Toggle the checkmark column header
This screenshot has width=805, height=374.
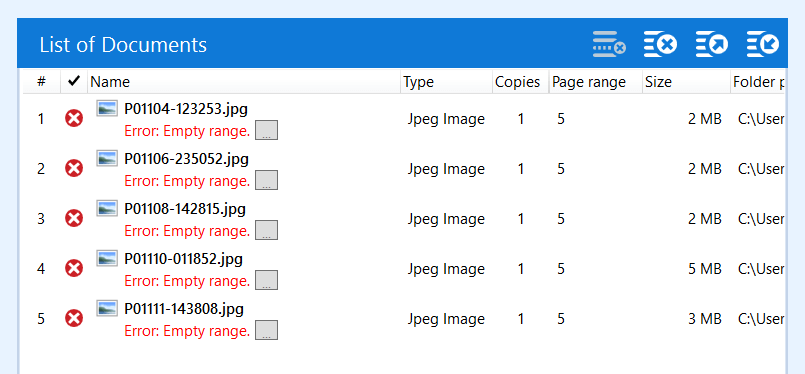[x=74, y=81]
